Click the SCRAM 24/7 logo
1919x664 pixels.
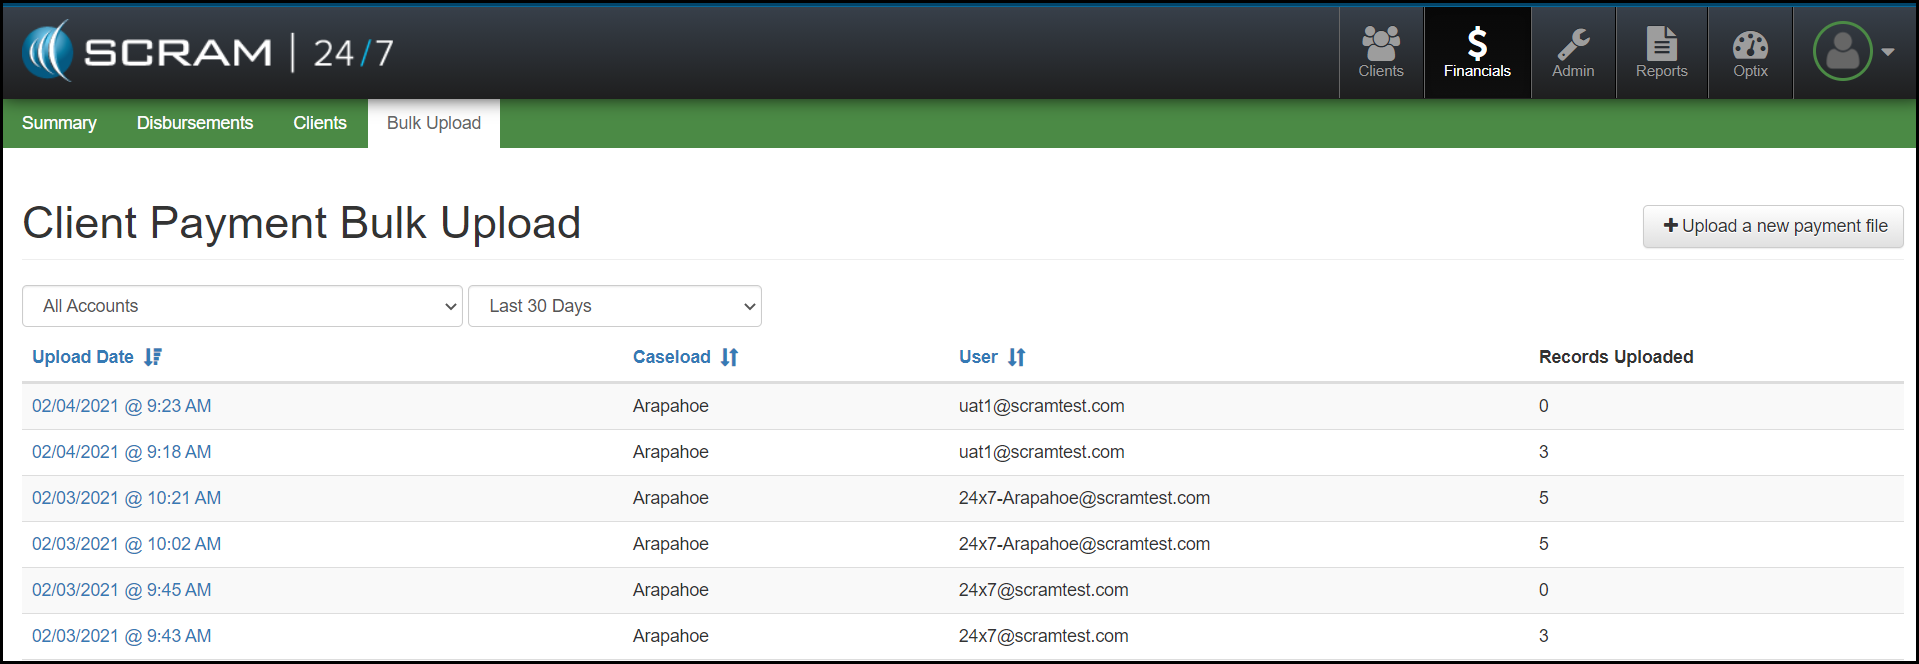[x=208, y=52]
